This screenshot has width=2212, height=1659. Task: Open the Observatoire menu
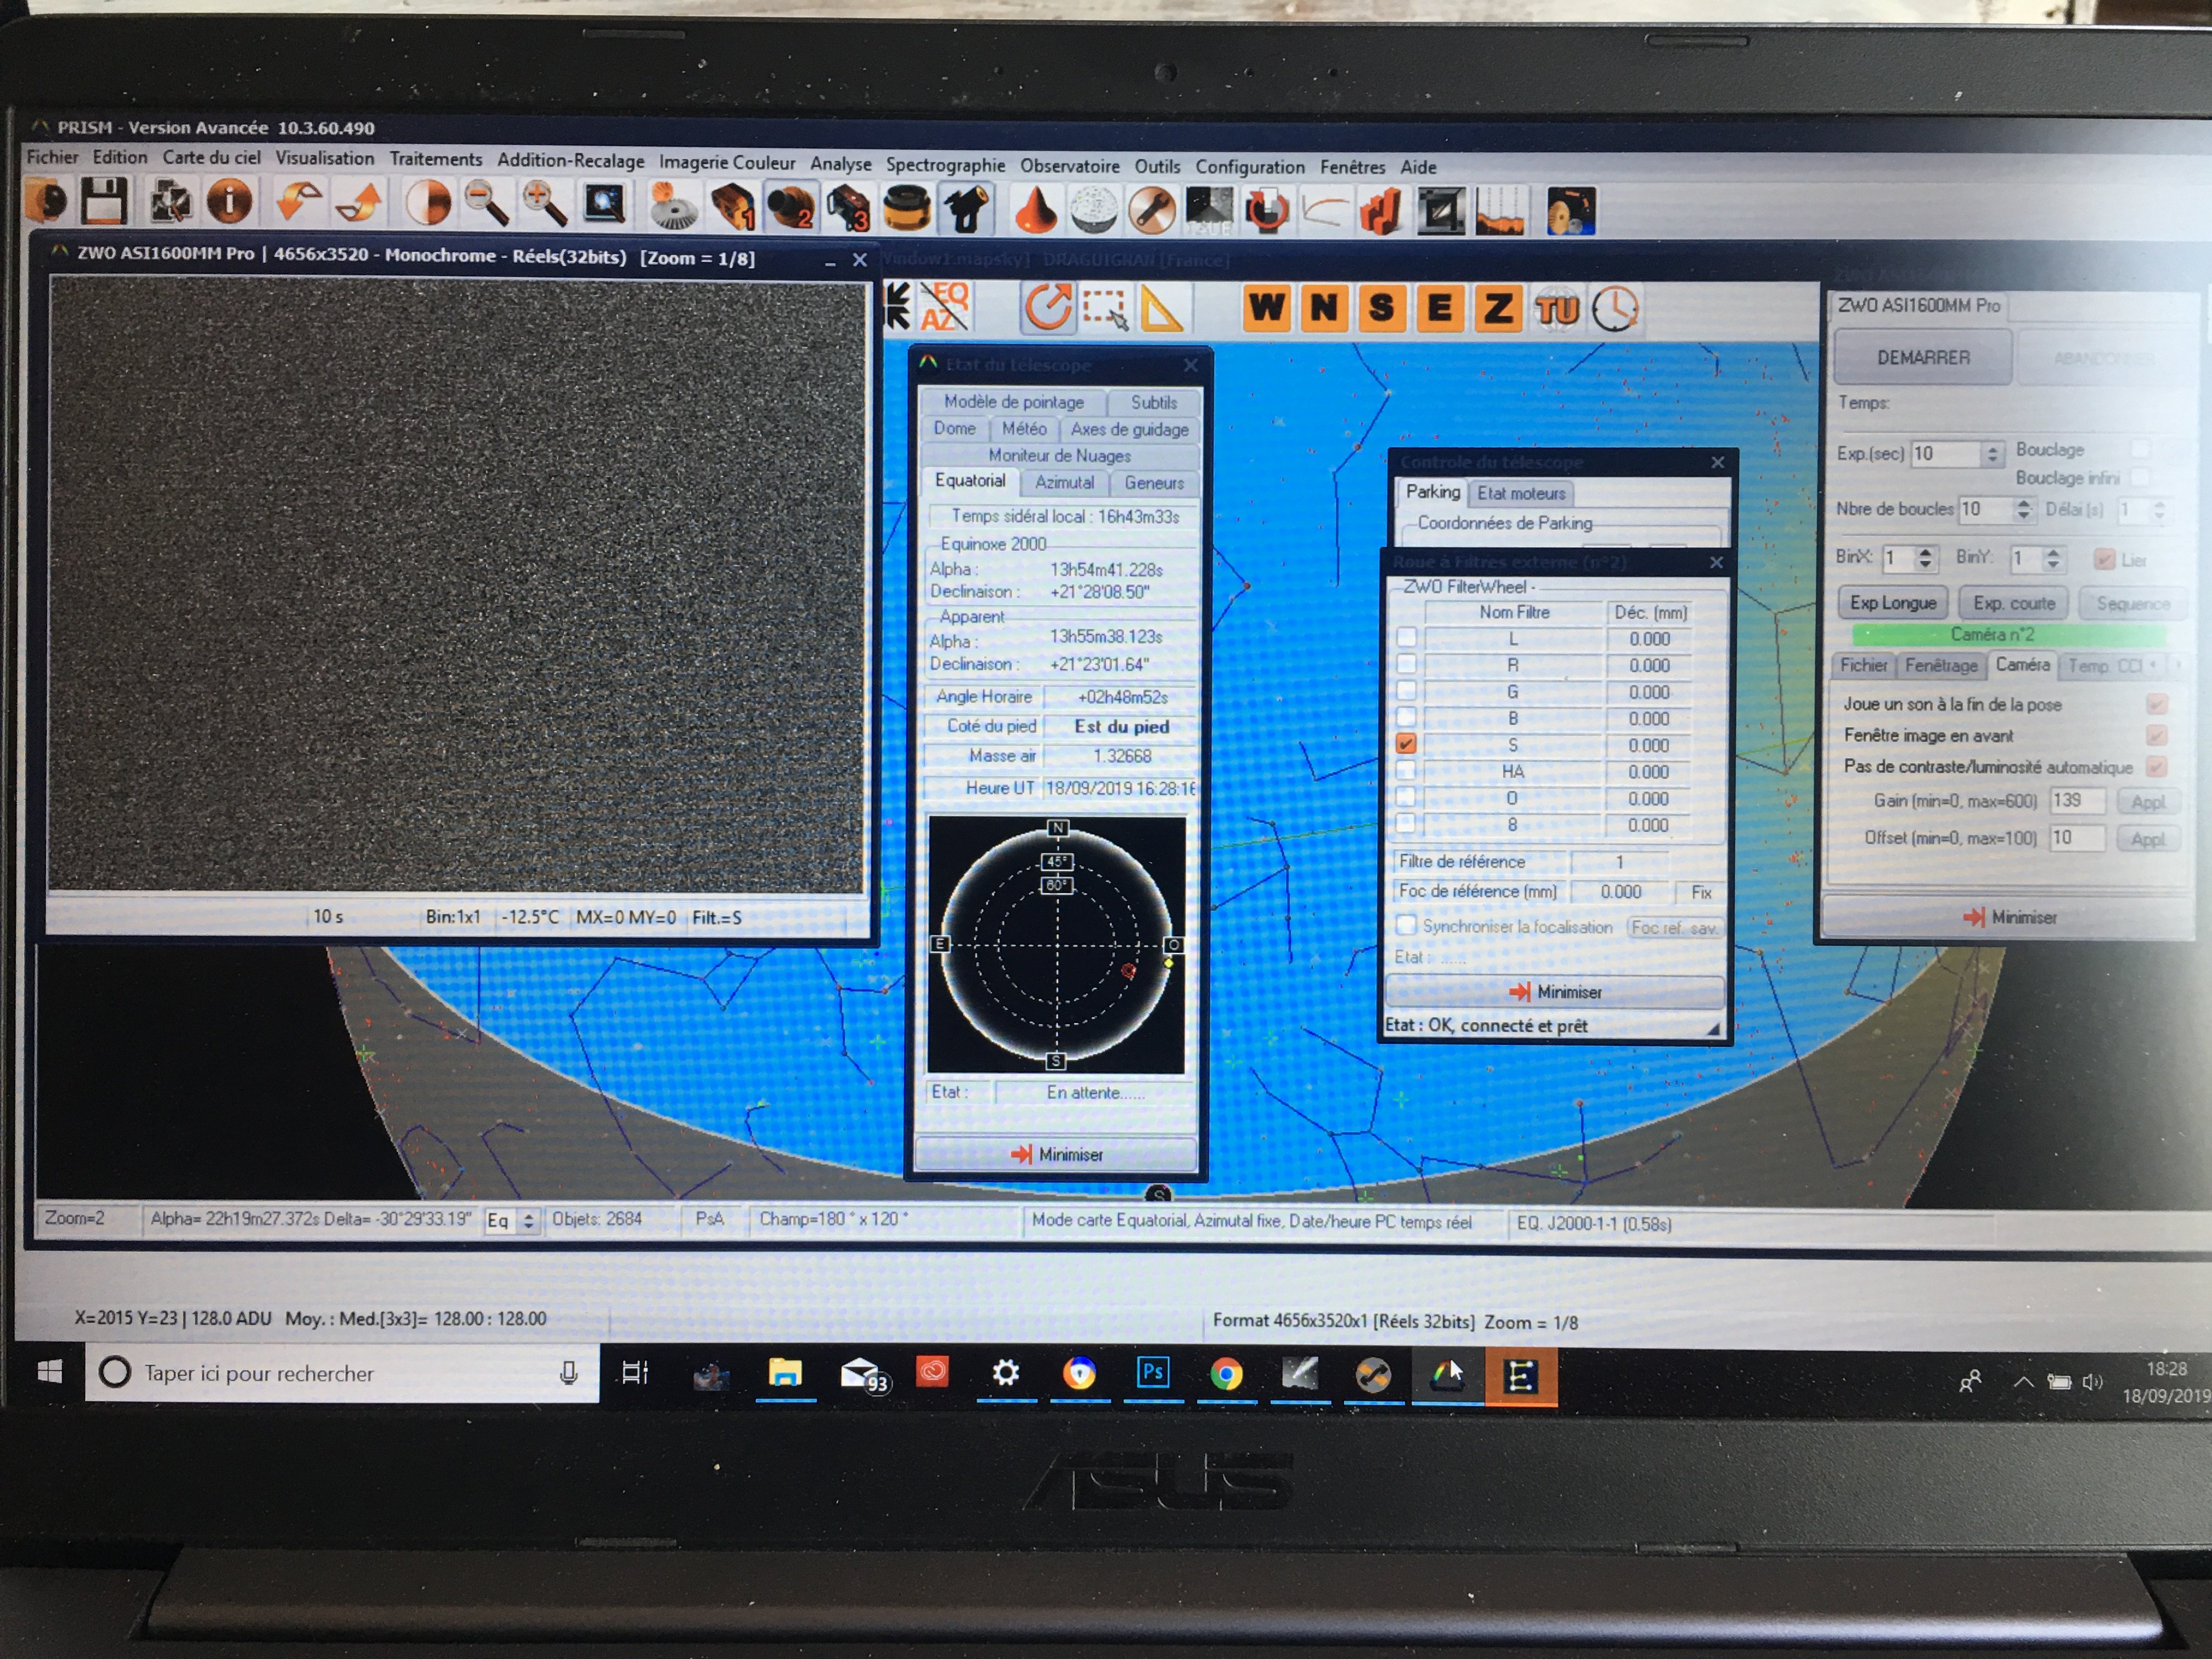tap(1069, 166)
